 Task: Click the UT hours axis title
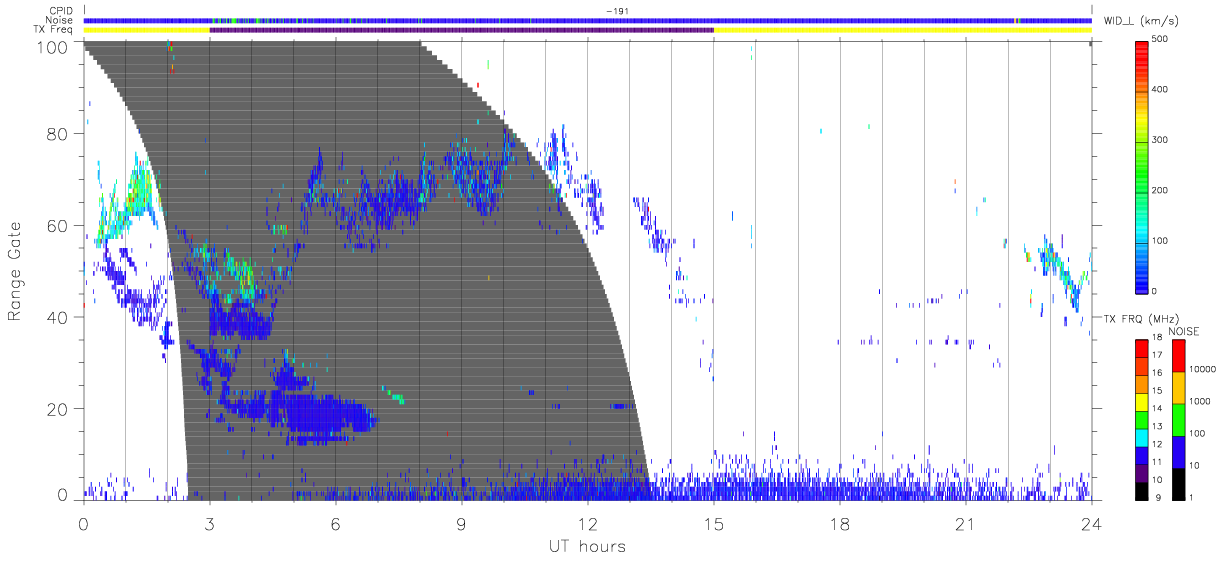586,547
